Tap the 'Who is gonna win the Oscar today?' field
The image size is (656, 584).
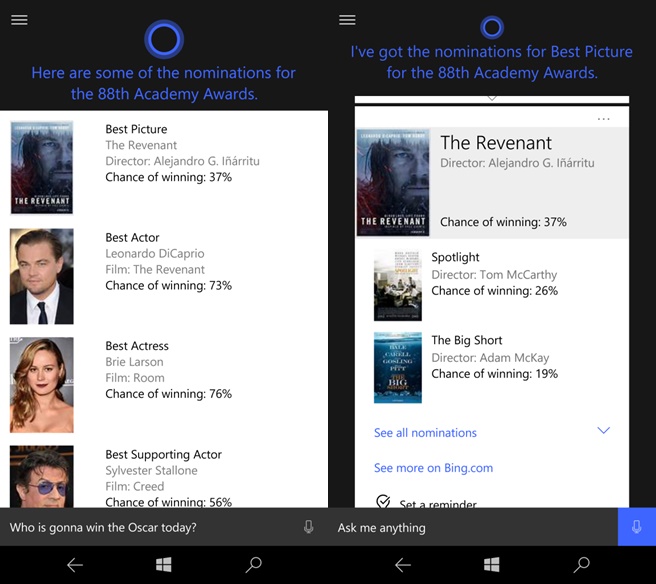point(164,527)
